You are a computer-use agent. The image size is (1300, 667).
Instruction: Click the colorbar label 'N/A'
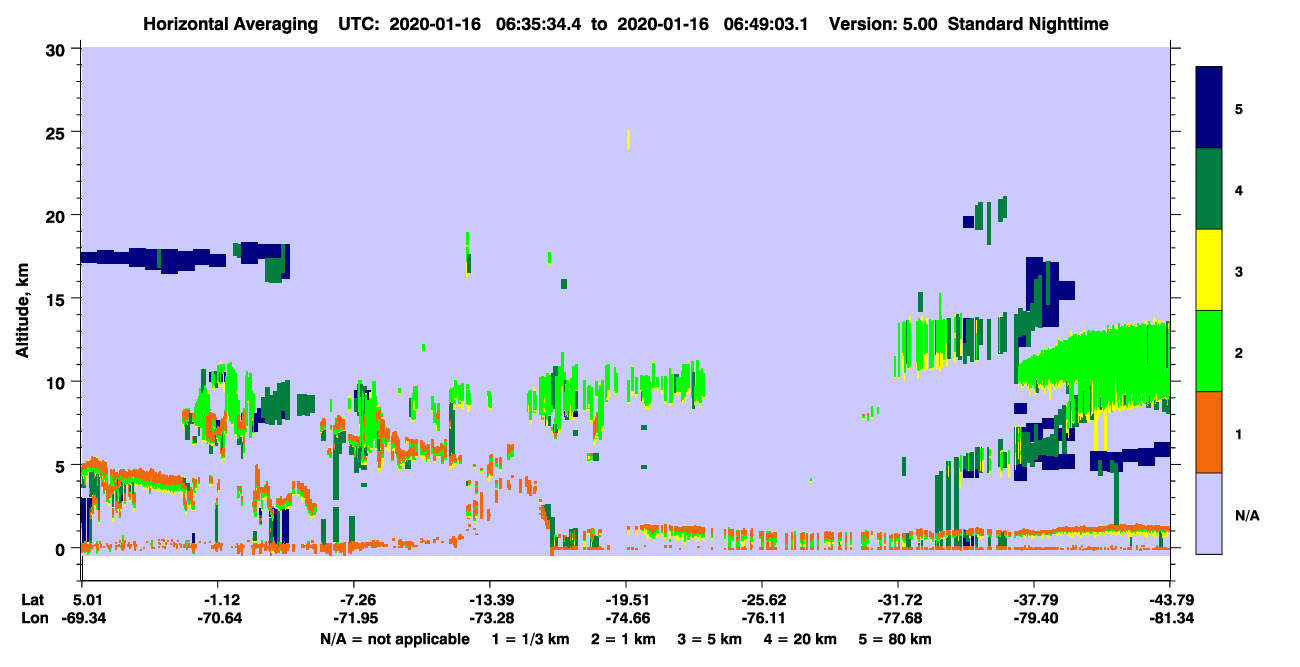pos(1246,515)
